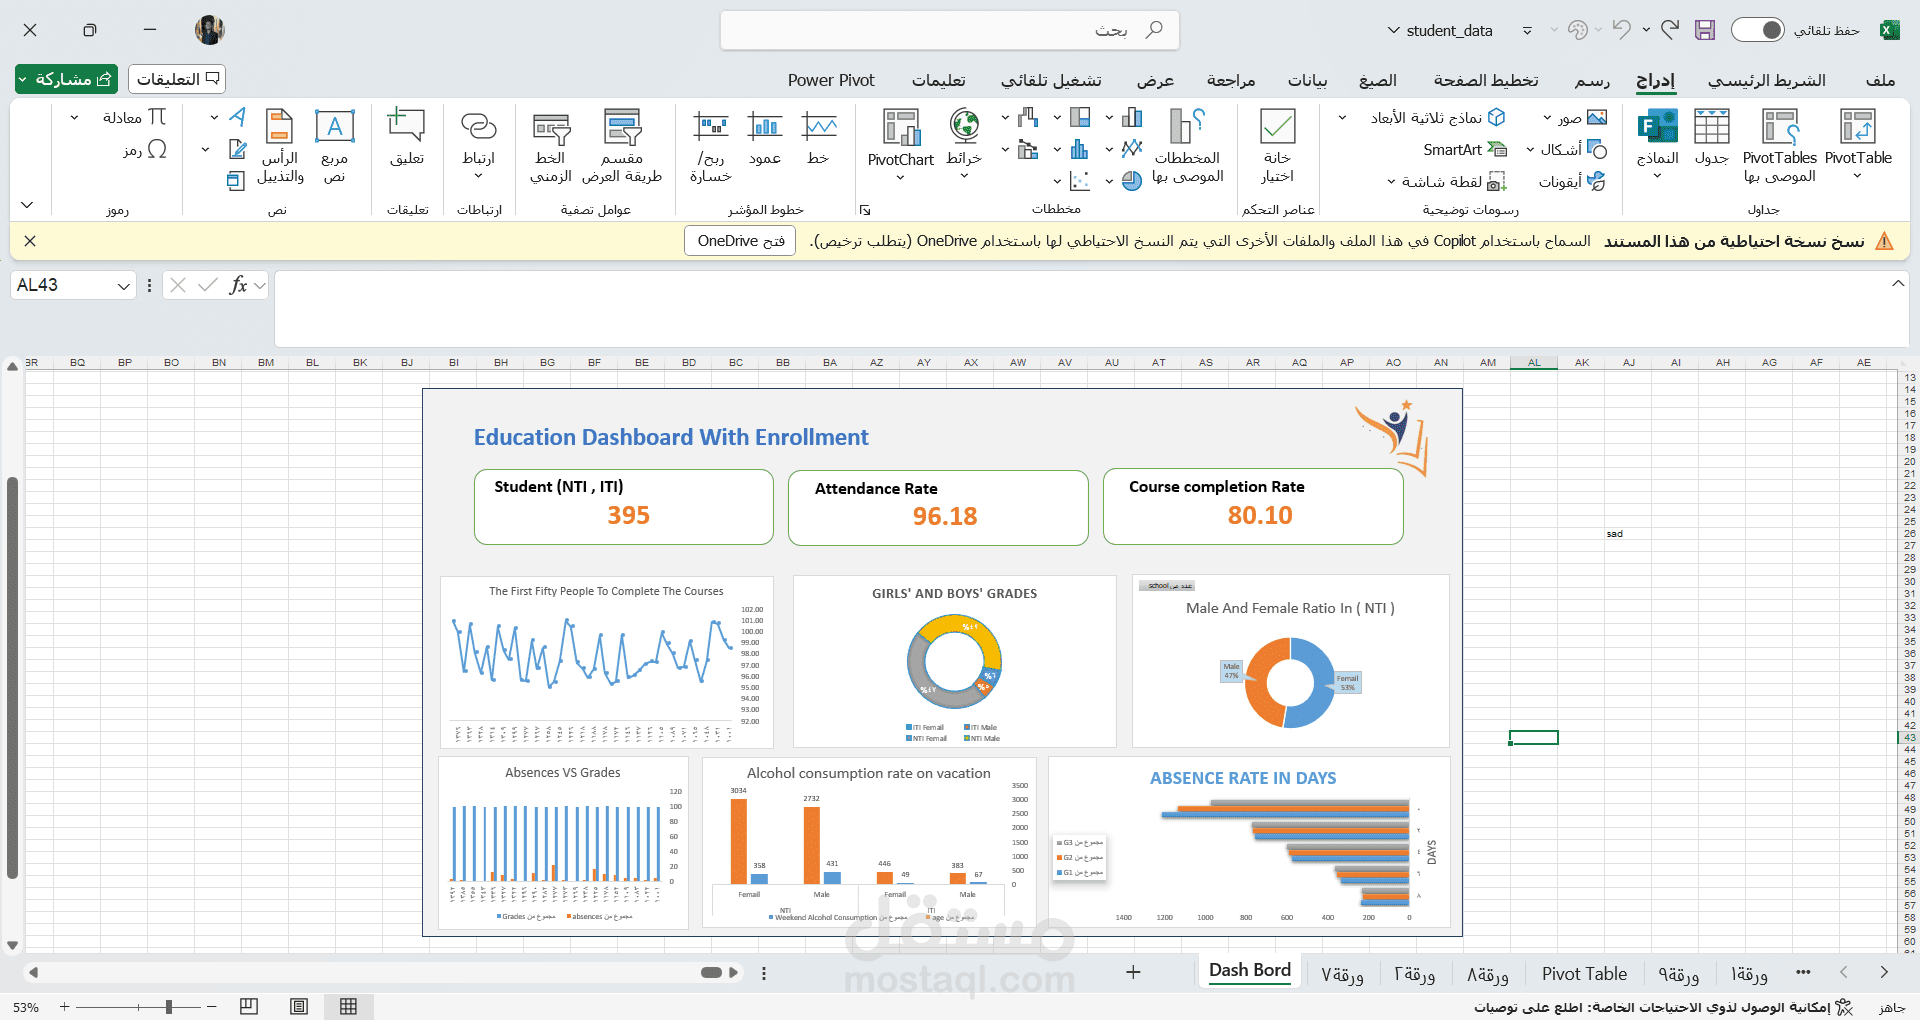This screenshot has width=1920, height=1020.
Task: Switch to Page Layout view in status bar
Action: coord(298,1006)
